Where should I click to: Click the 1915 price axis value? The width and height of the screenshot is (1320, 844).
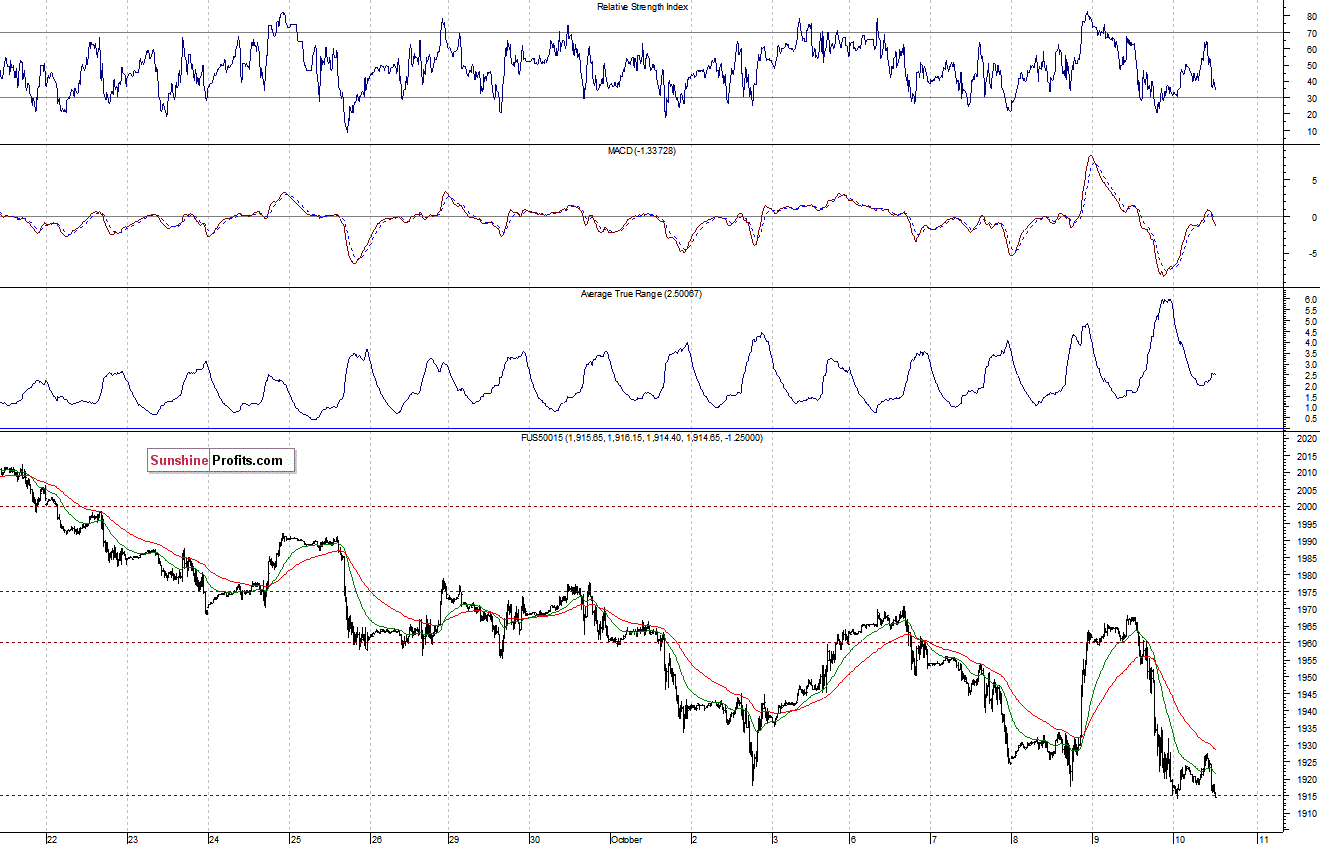tap(1305, 797)
